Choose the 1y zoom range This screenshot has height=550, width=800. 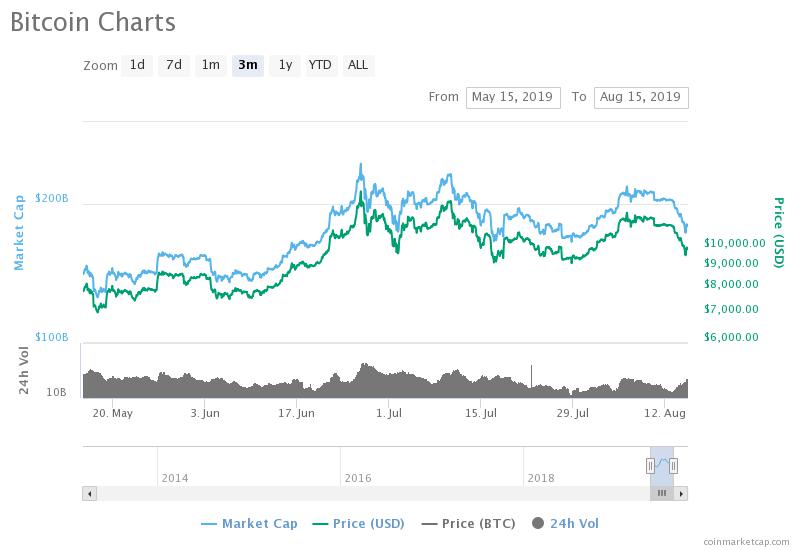(285, 65)
